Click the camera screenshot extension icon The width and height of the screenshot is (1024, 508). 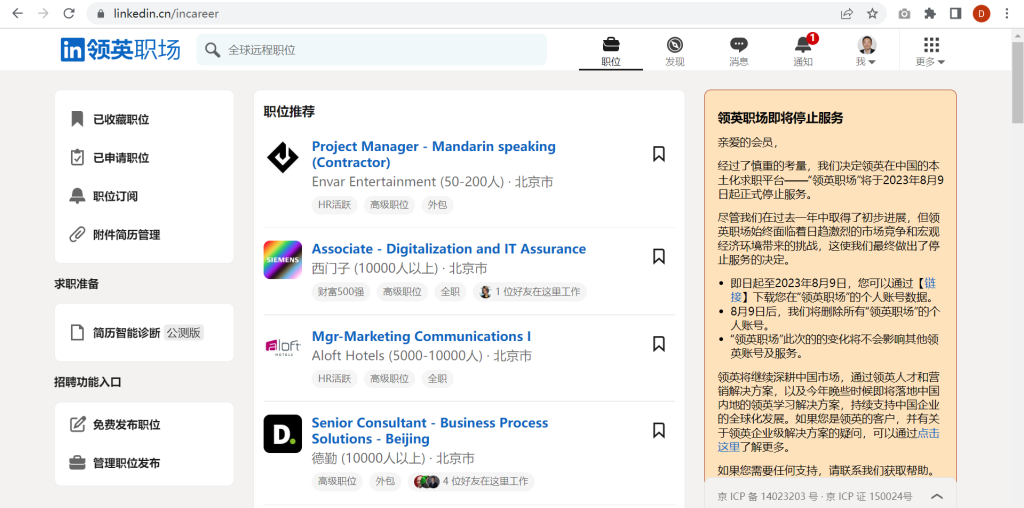[x=904, y=13]
